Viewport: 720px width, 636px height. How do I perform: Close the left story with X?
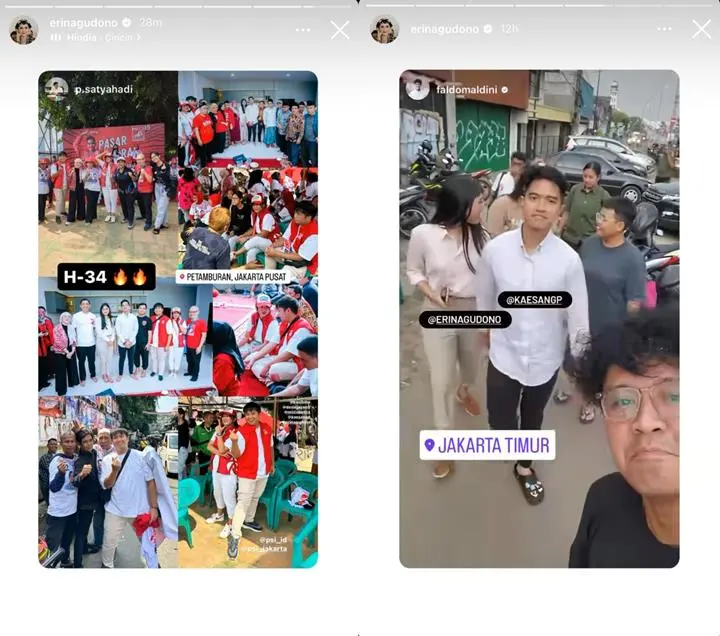click(340, 30)
